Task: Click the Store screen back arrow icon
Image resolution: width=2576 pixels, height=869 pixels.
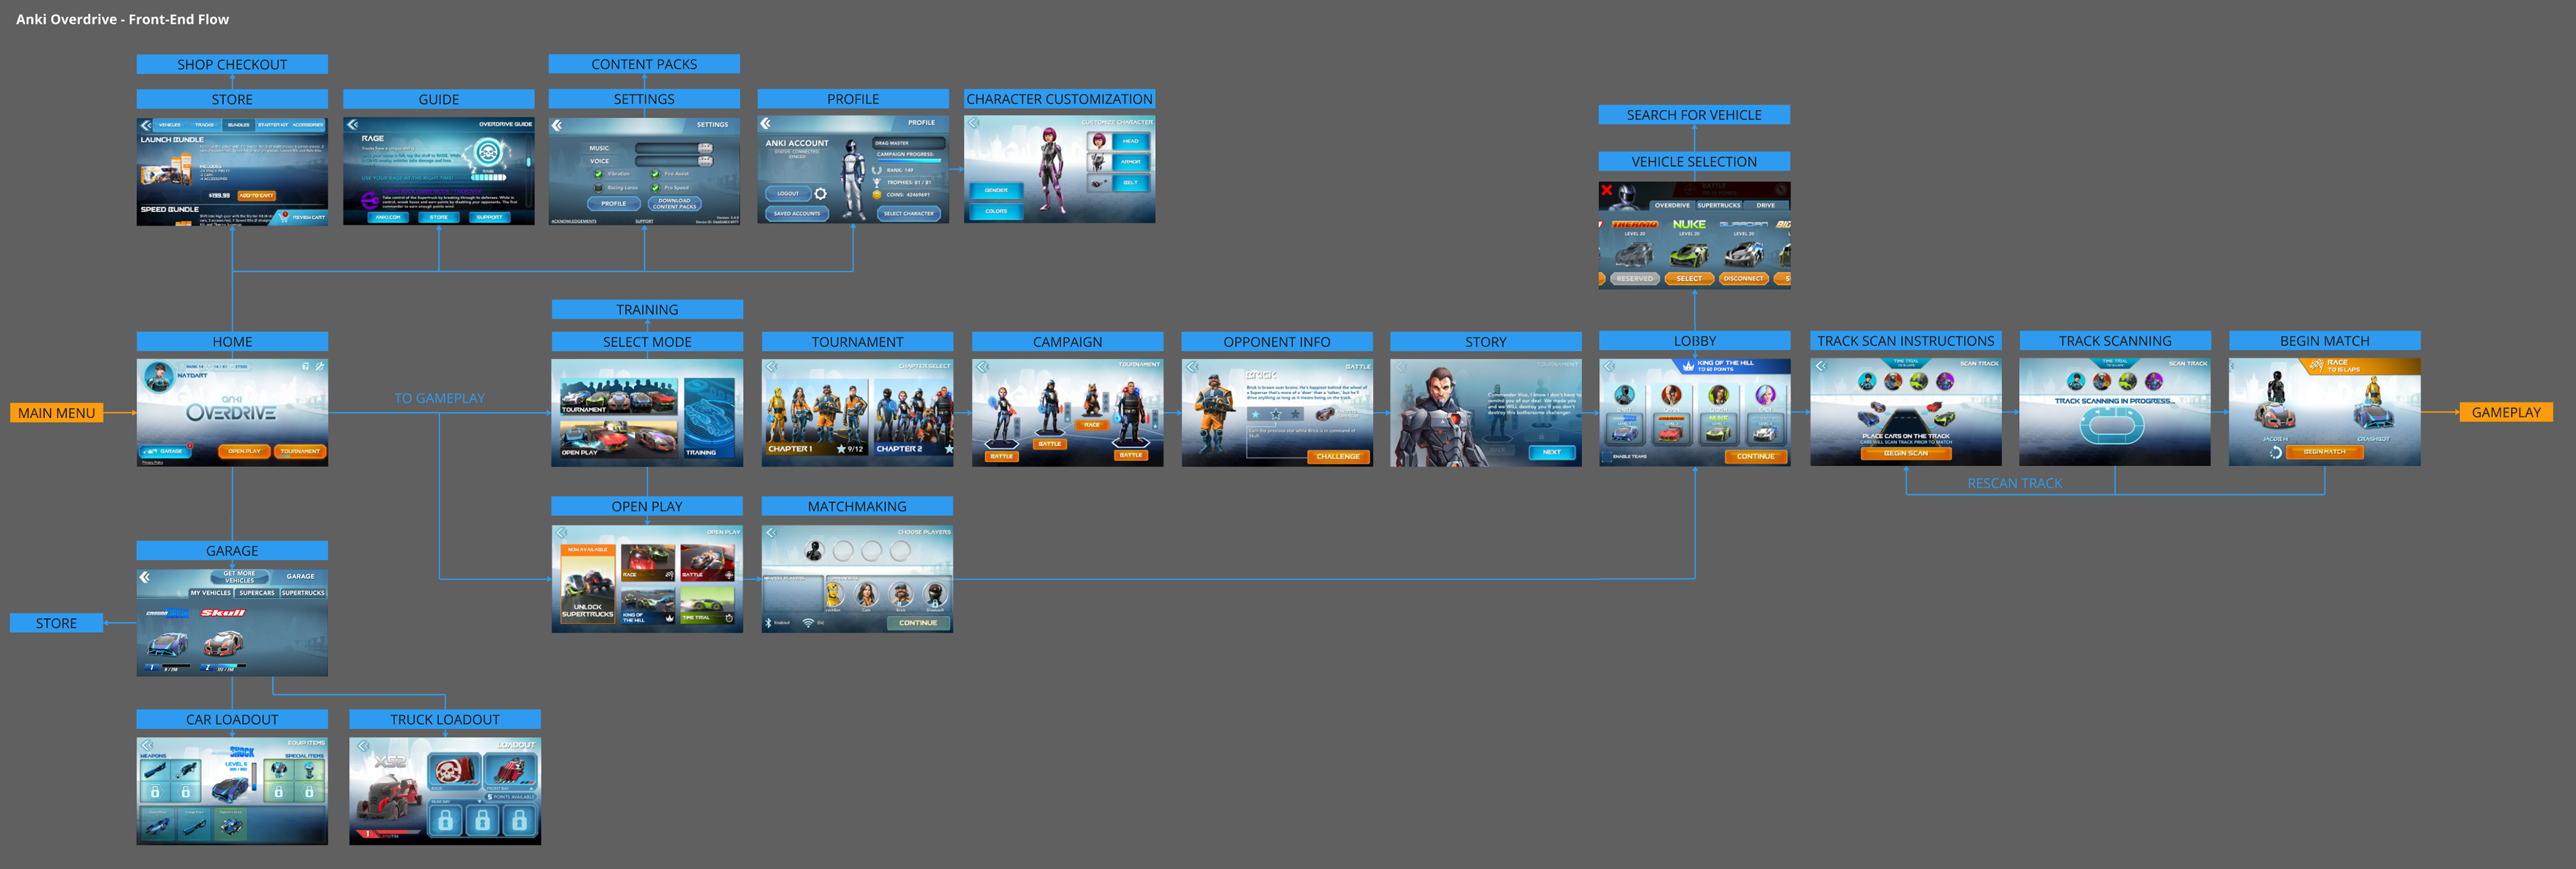Action: (x=146, y=125)
